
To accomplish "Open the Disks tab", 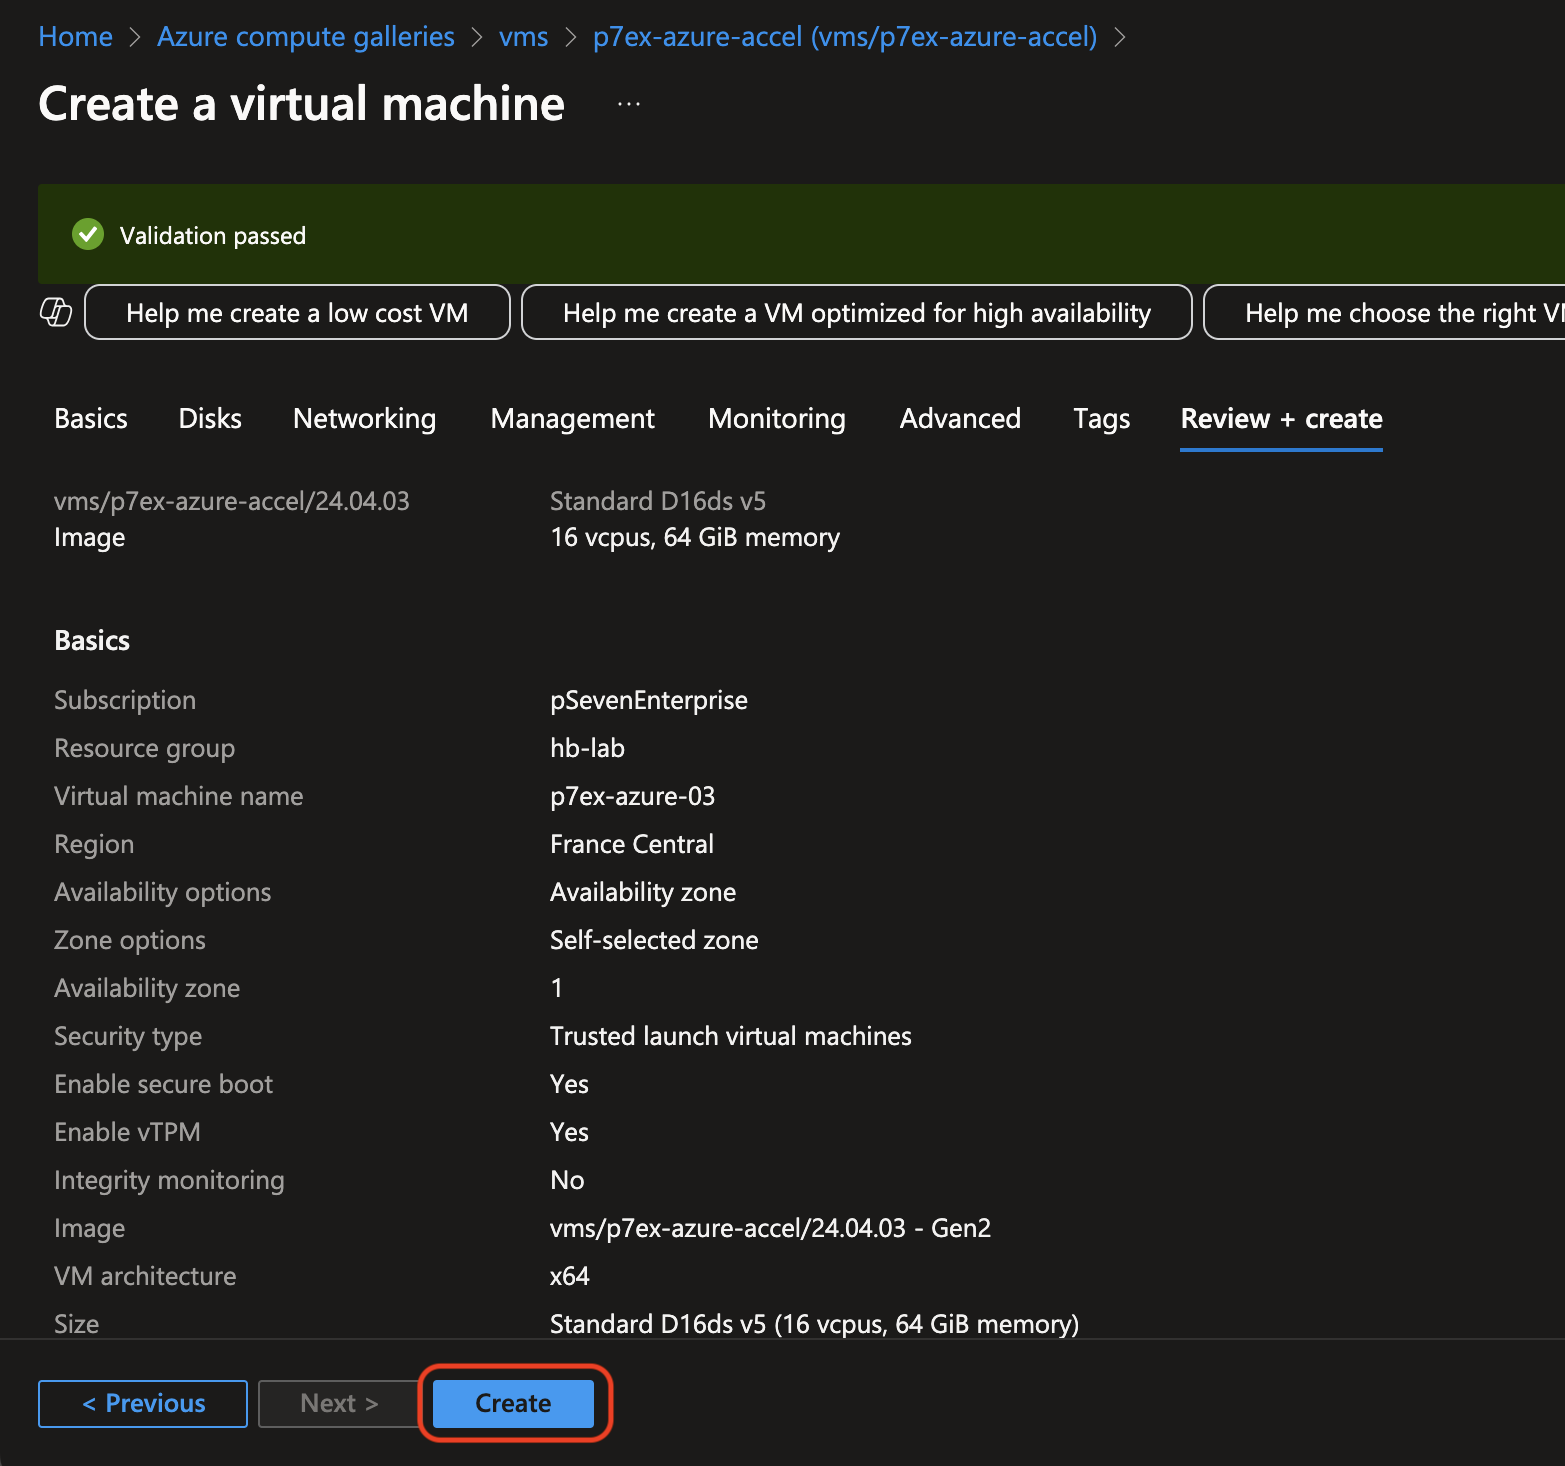I will click(210, 418).
